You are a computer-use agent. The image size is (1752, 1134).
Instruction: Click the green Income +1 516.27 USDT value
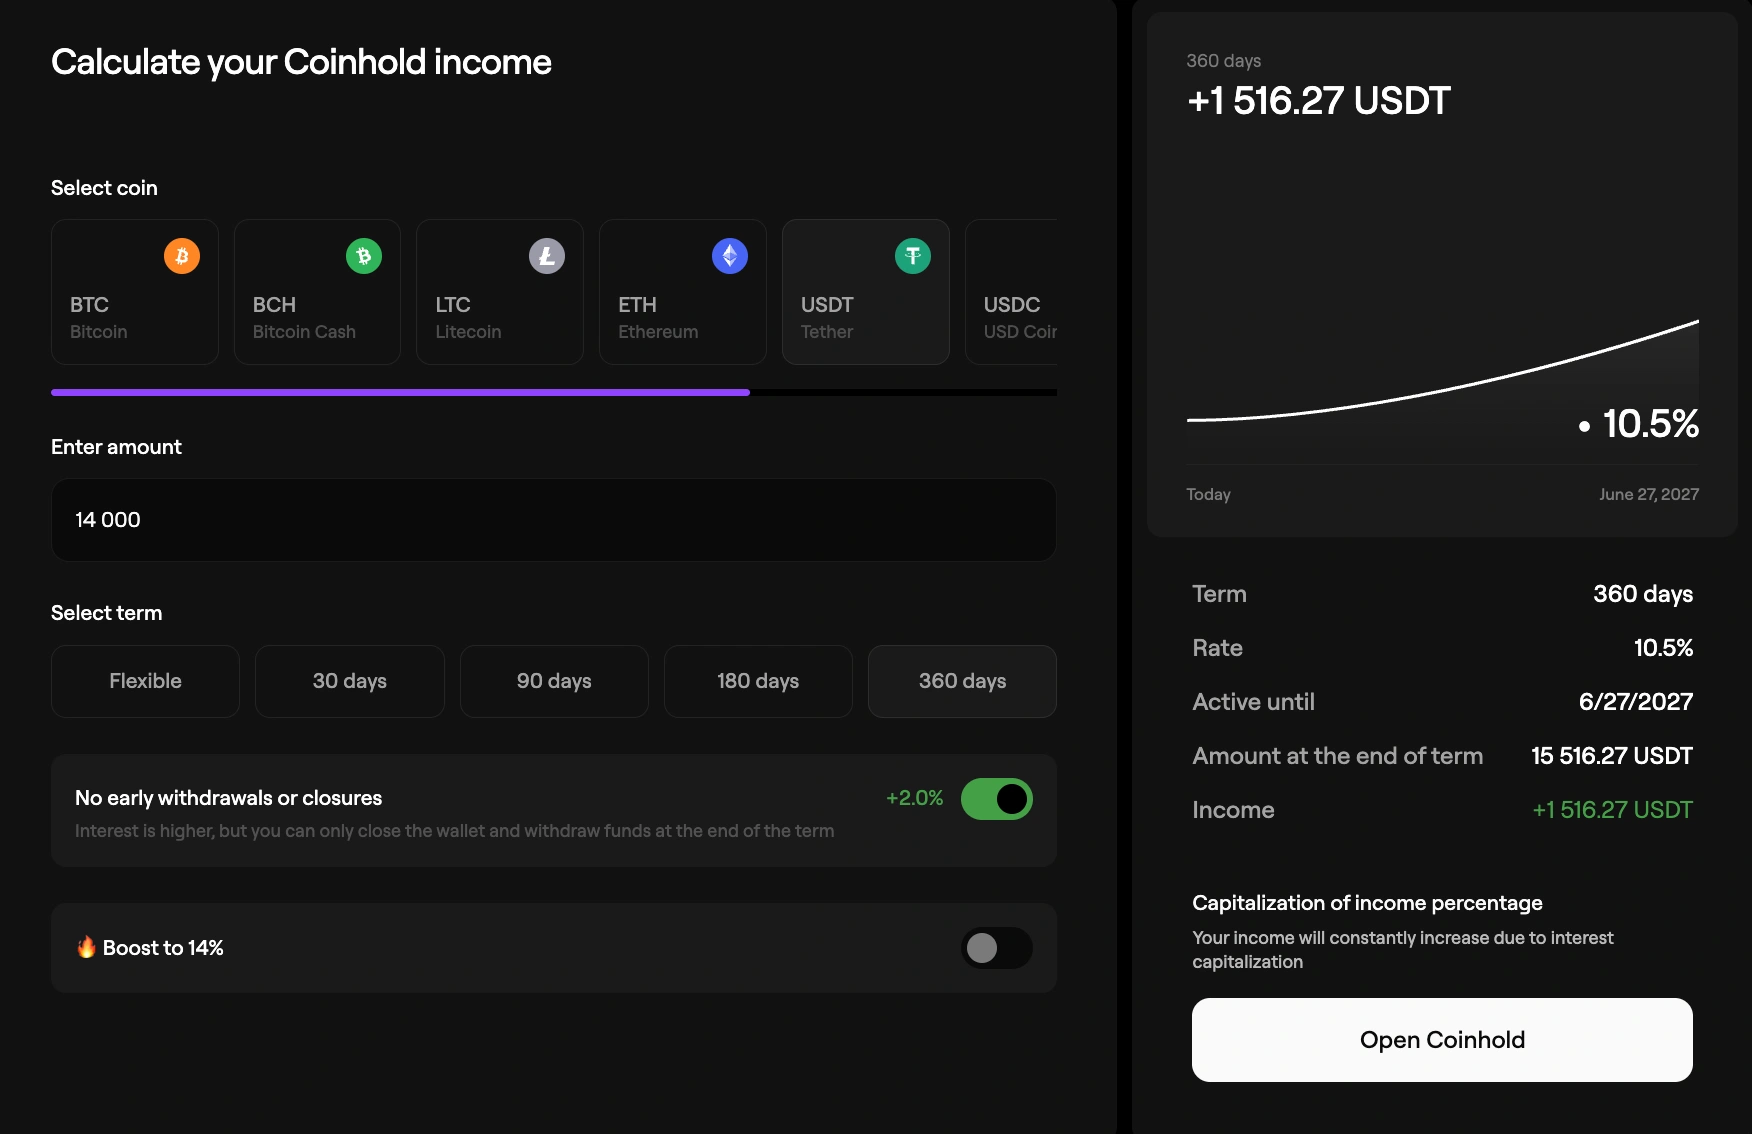[x=1612, y=810]
